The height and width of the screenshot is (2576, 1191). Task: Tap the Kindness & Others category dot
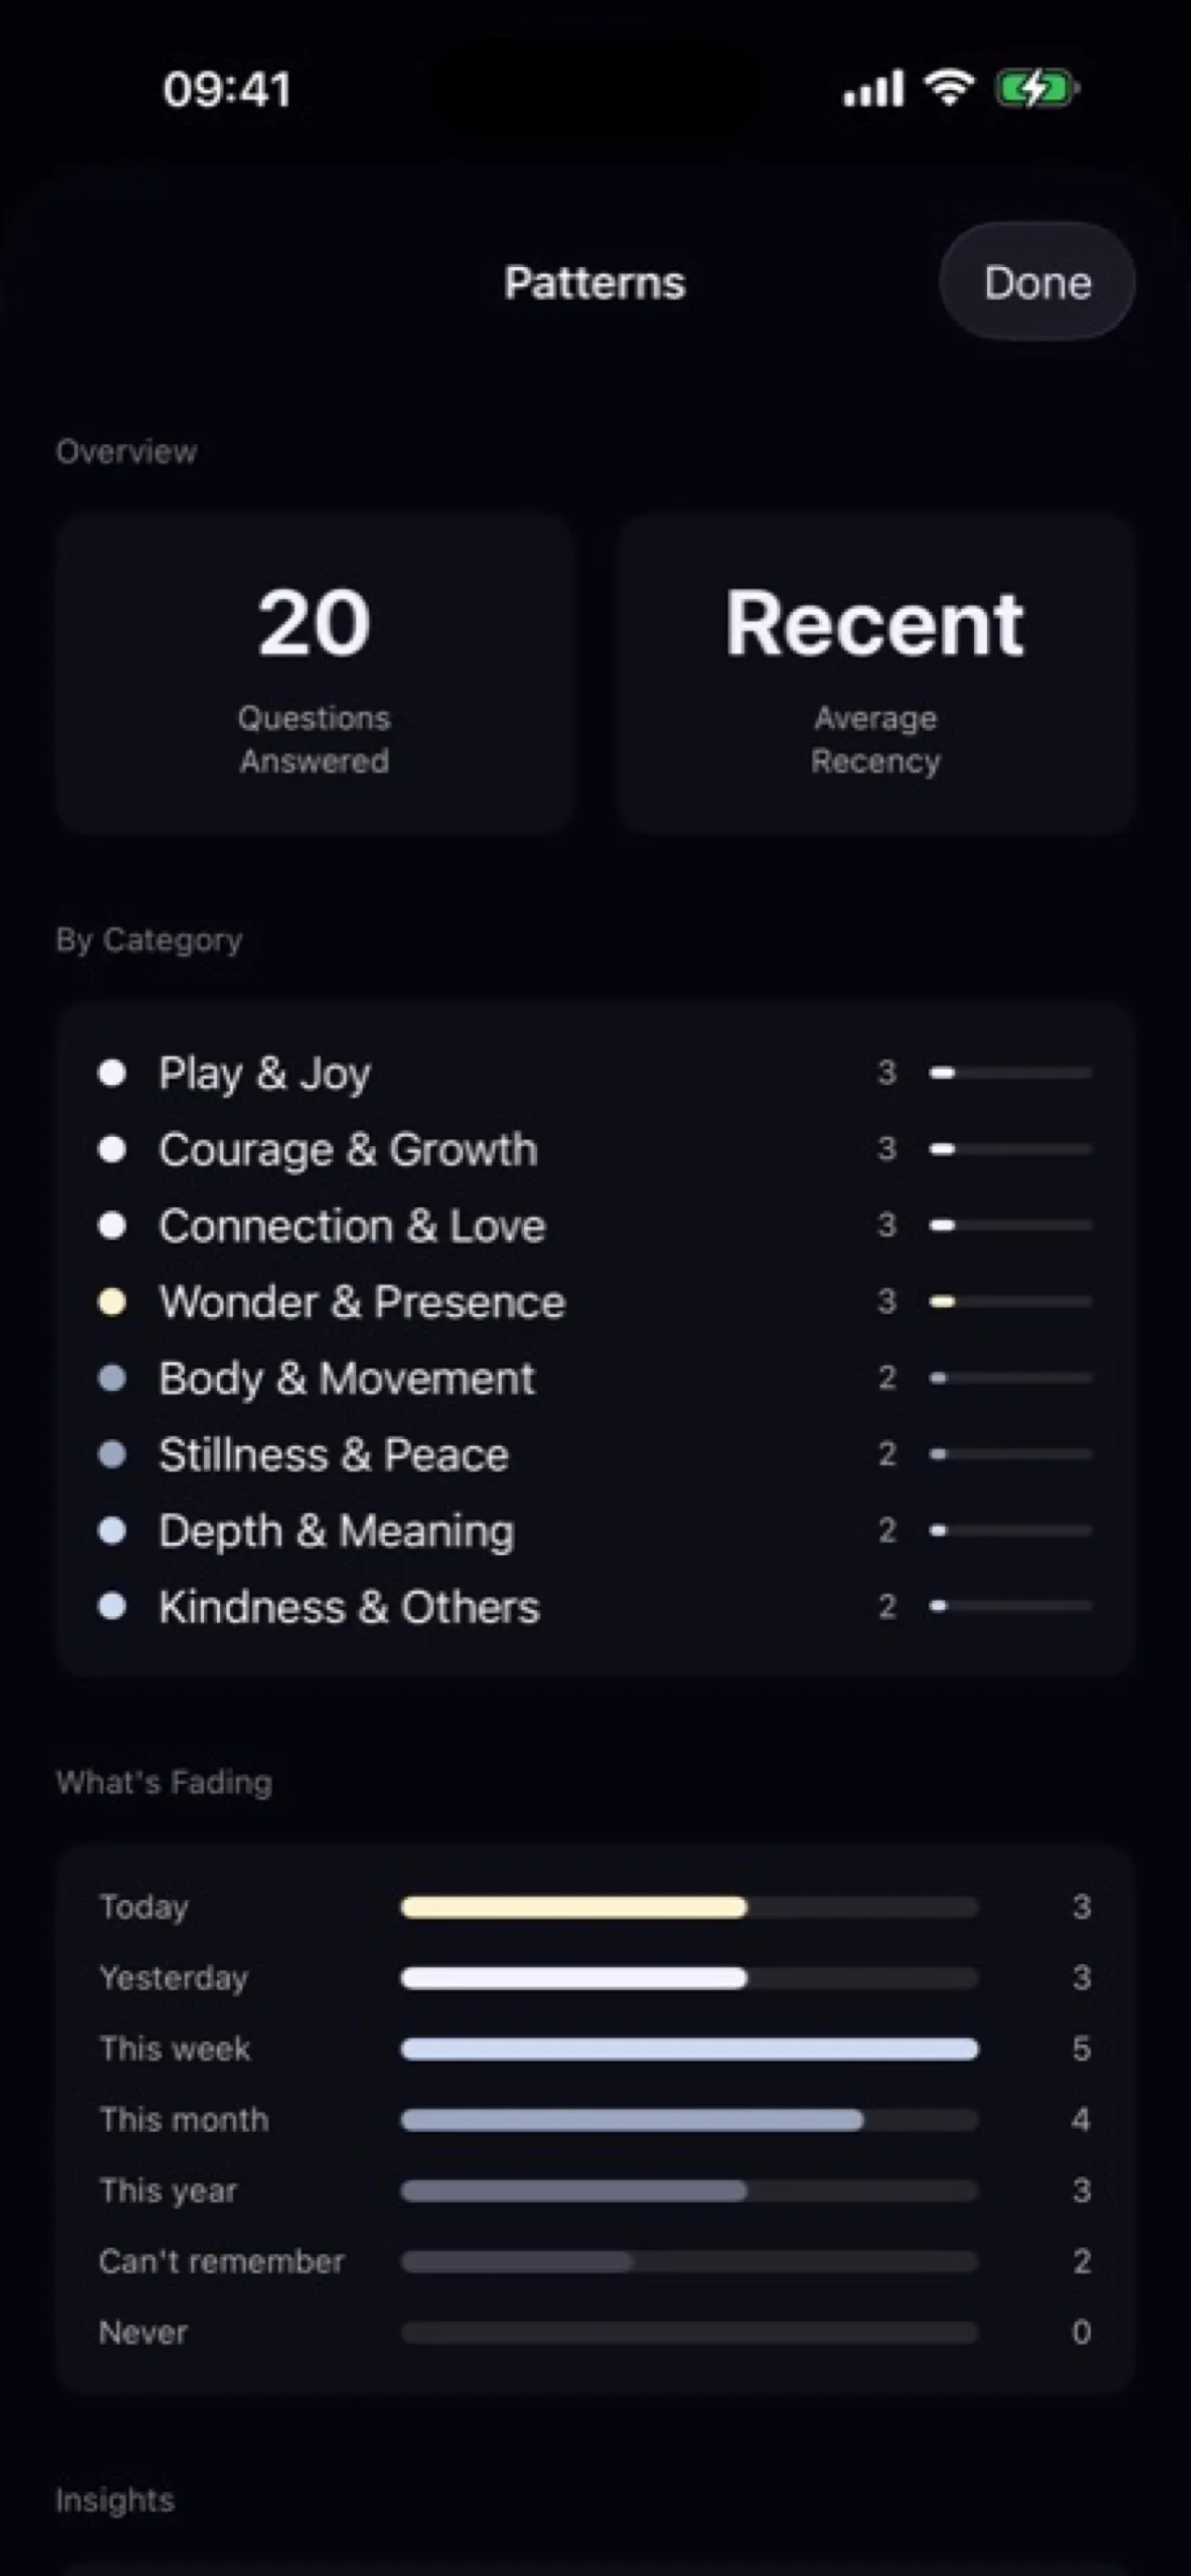tap(112, 1607)
